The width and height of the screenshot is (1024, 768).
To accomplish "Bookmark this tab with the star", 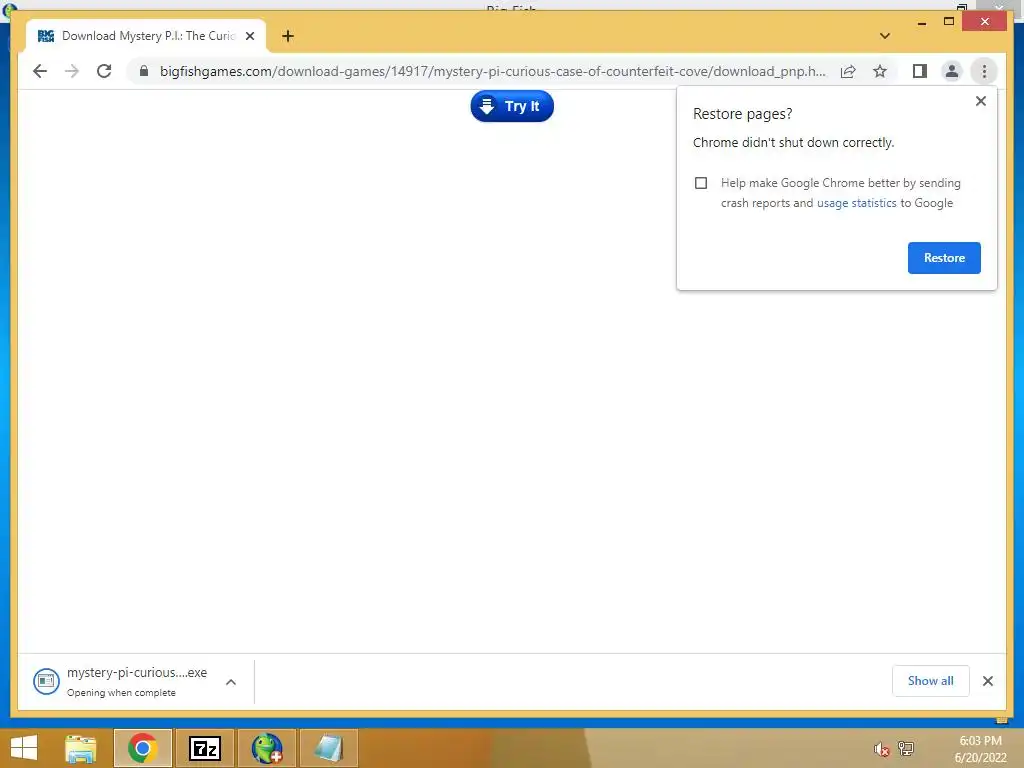I will [880, 71].
